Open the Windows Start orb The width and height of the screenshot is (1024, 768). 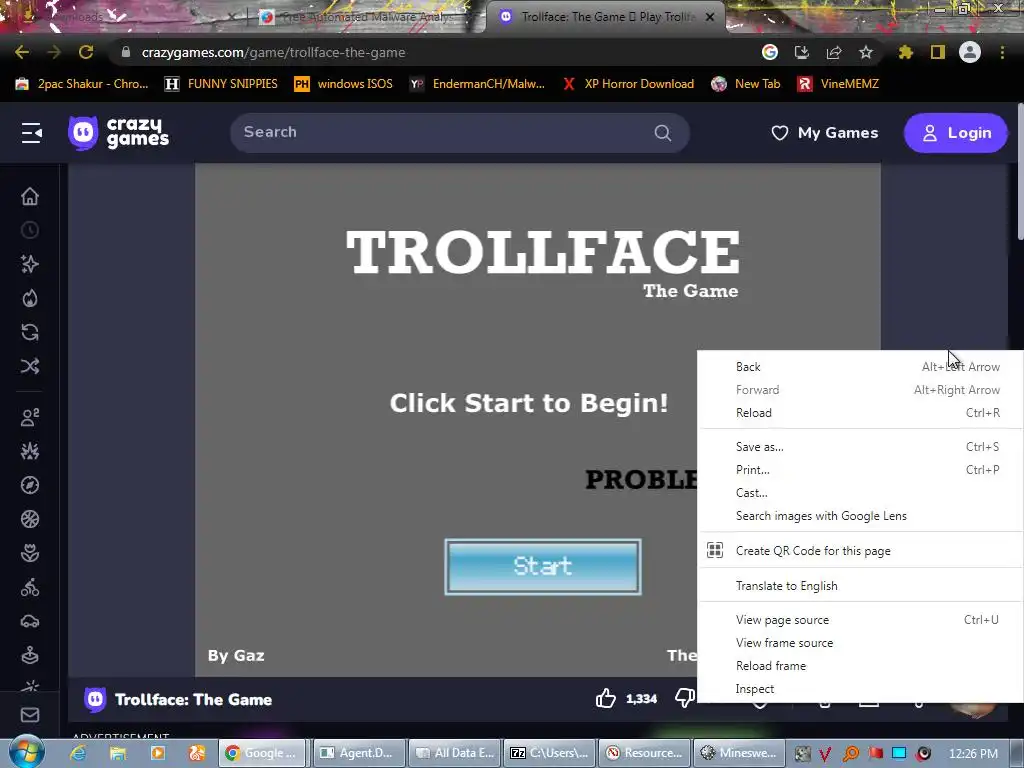tap(27, 752)
